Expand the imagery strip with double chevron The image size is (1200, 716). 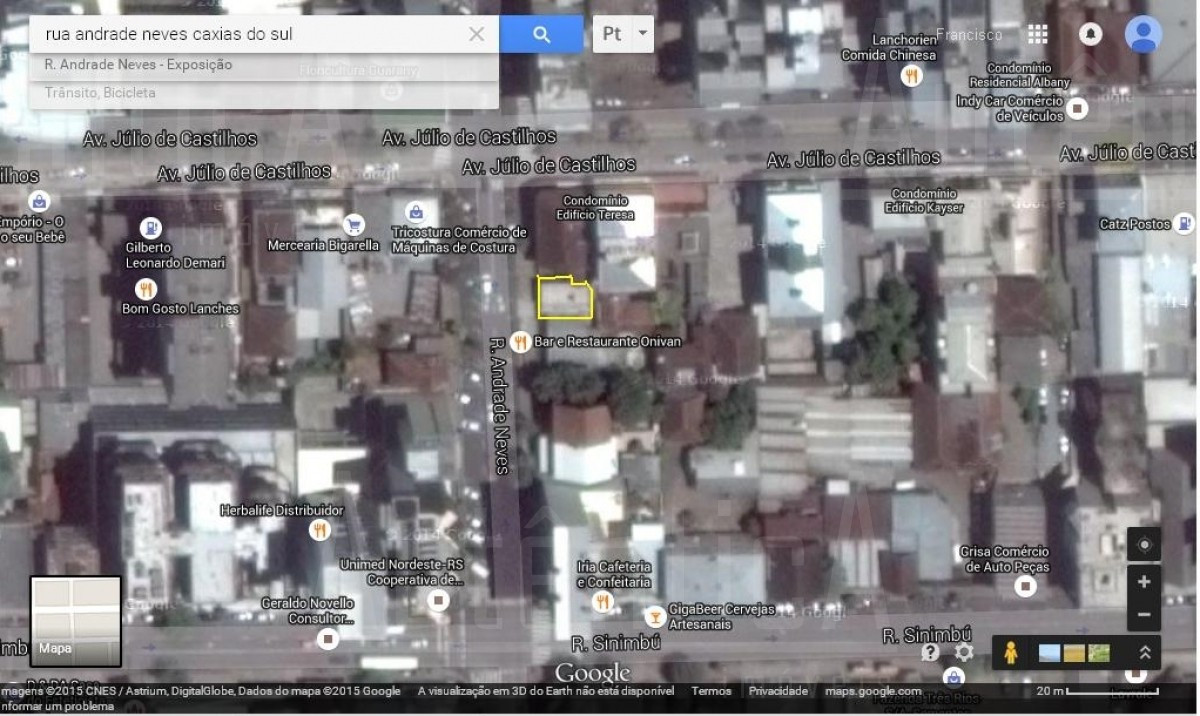(1145, 653)
